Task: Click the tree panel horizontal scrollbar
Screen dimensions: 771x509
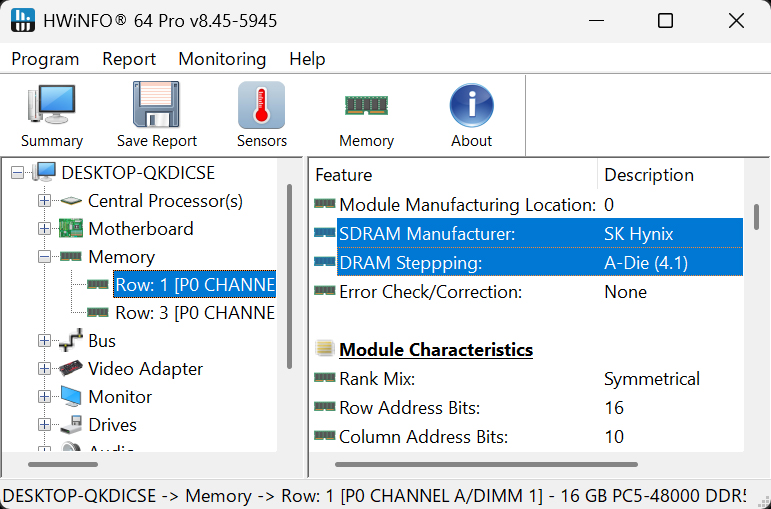Action: pyautogui.click(x=63, y=464)
